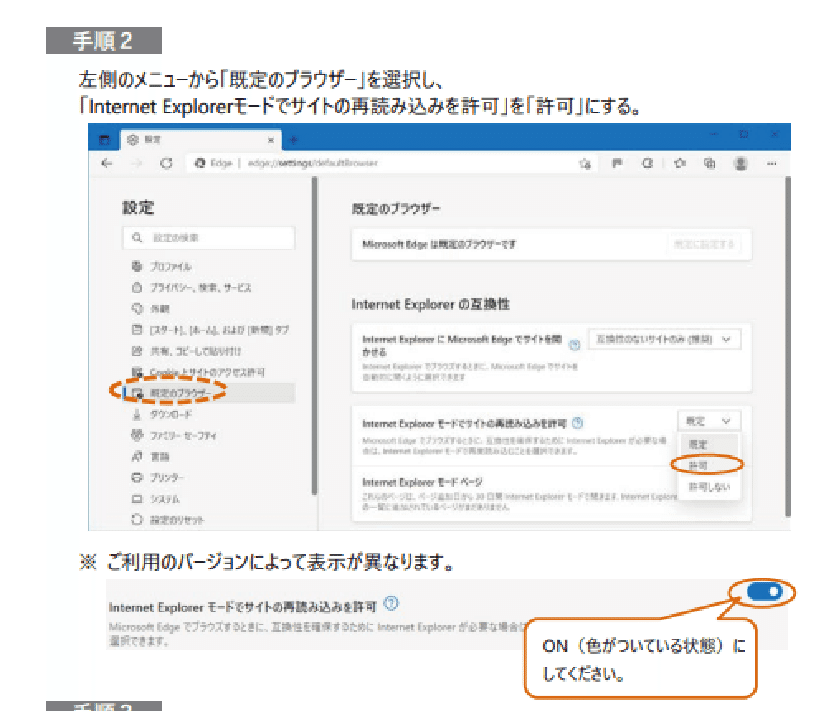Open [スタート]、[ホーム]、および [新規] タブ section
837x712 pixels.
[x=210, y=330]
